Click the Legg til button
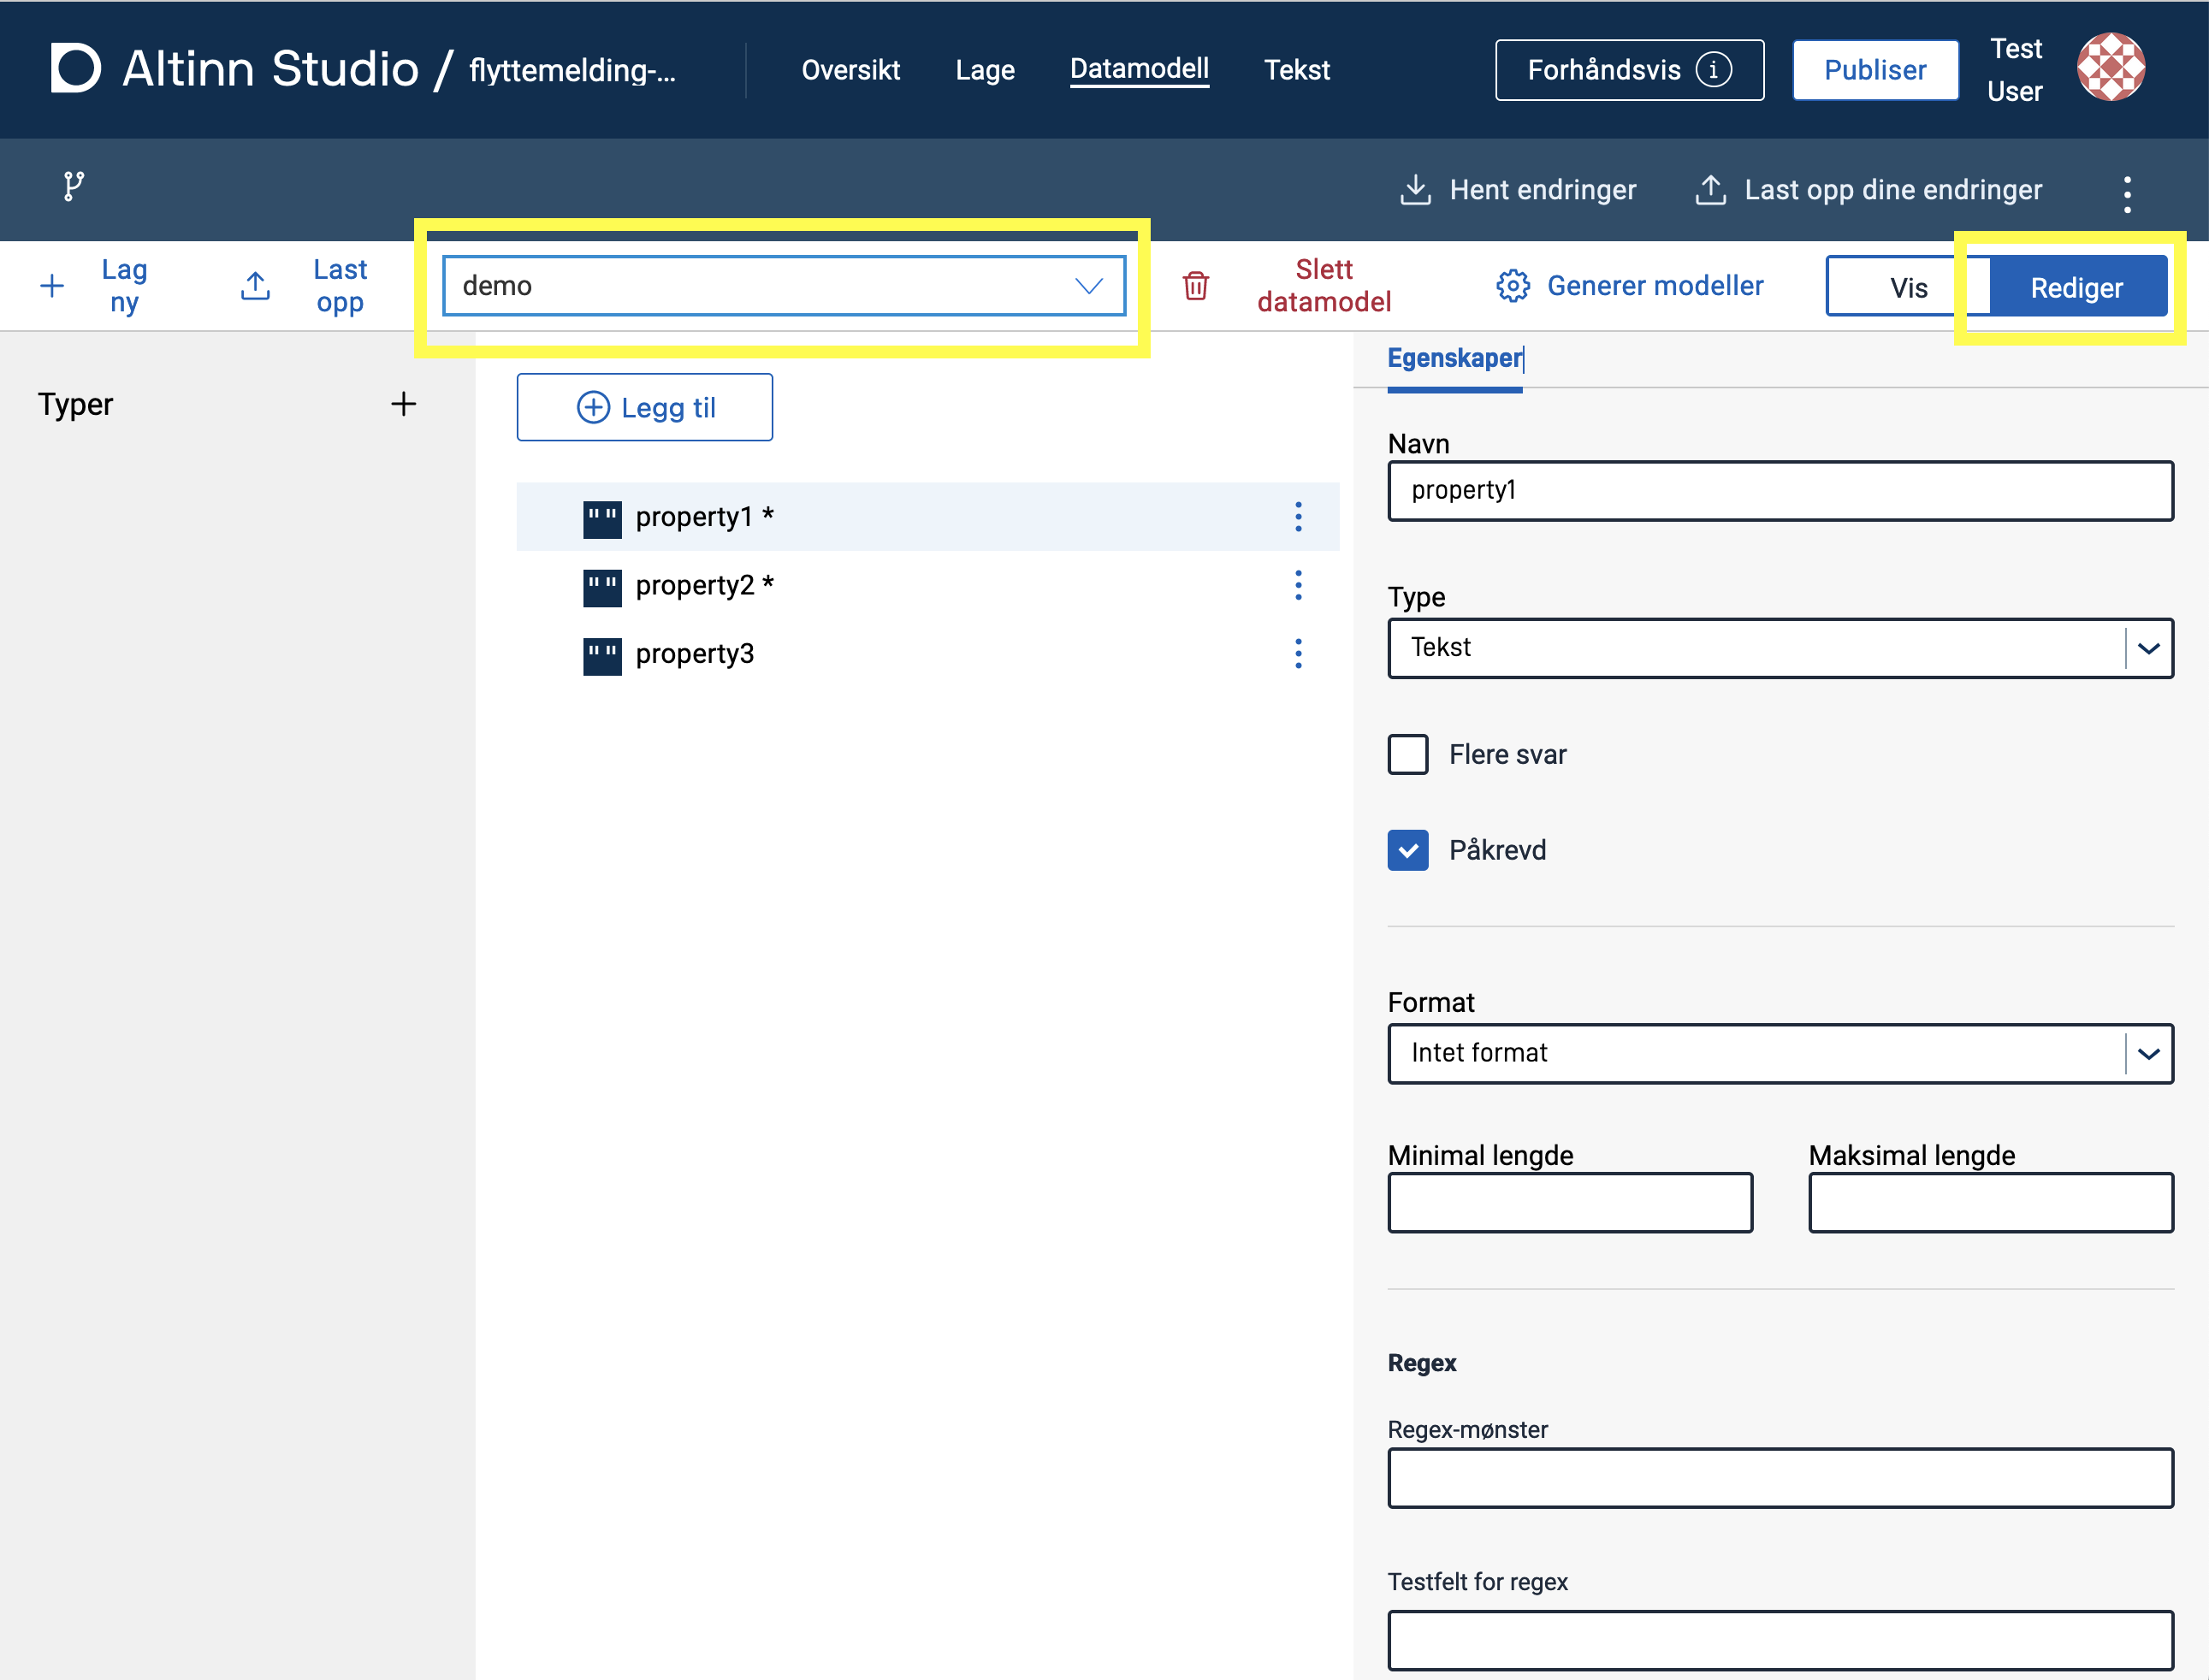Screen dimensions: 2209x1680 coord(645,408)
